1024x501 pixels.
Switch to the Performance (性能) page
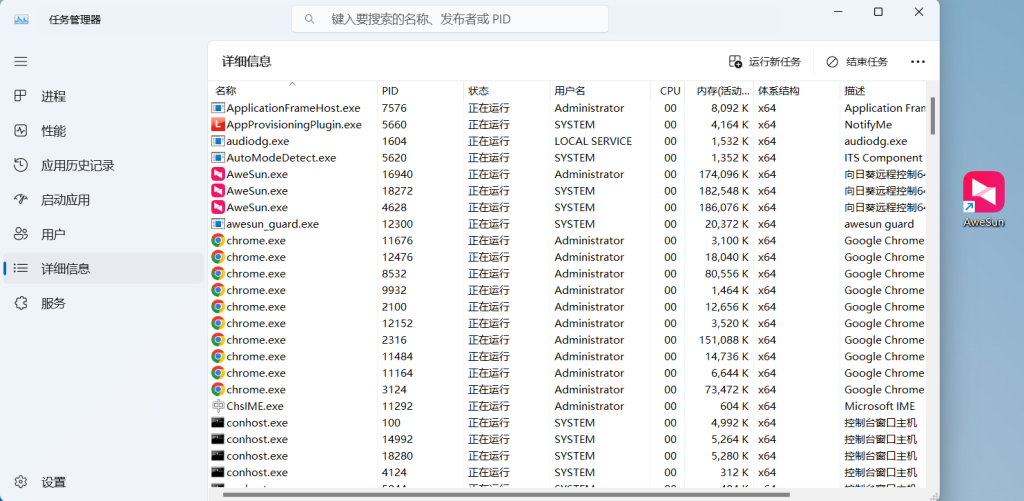point(53,131)
